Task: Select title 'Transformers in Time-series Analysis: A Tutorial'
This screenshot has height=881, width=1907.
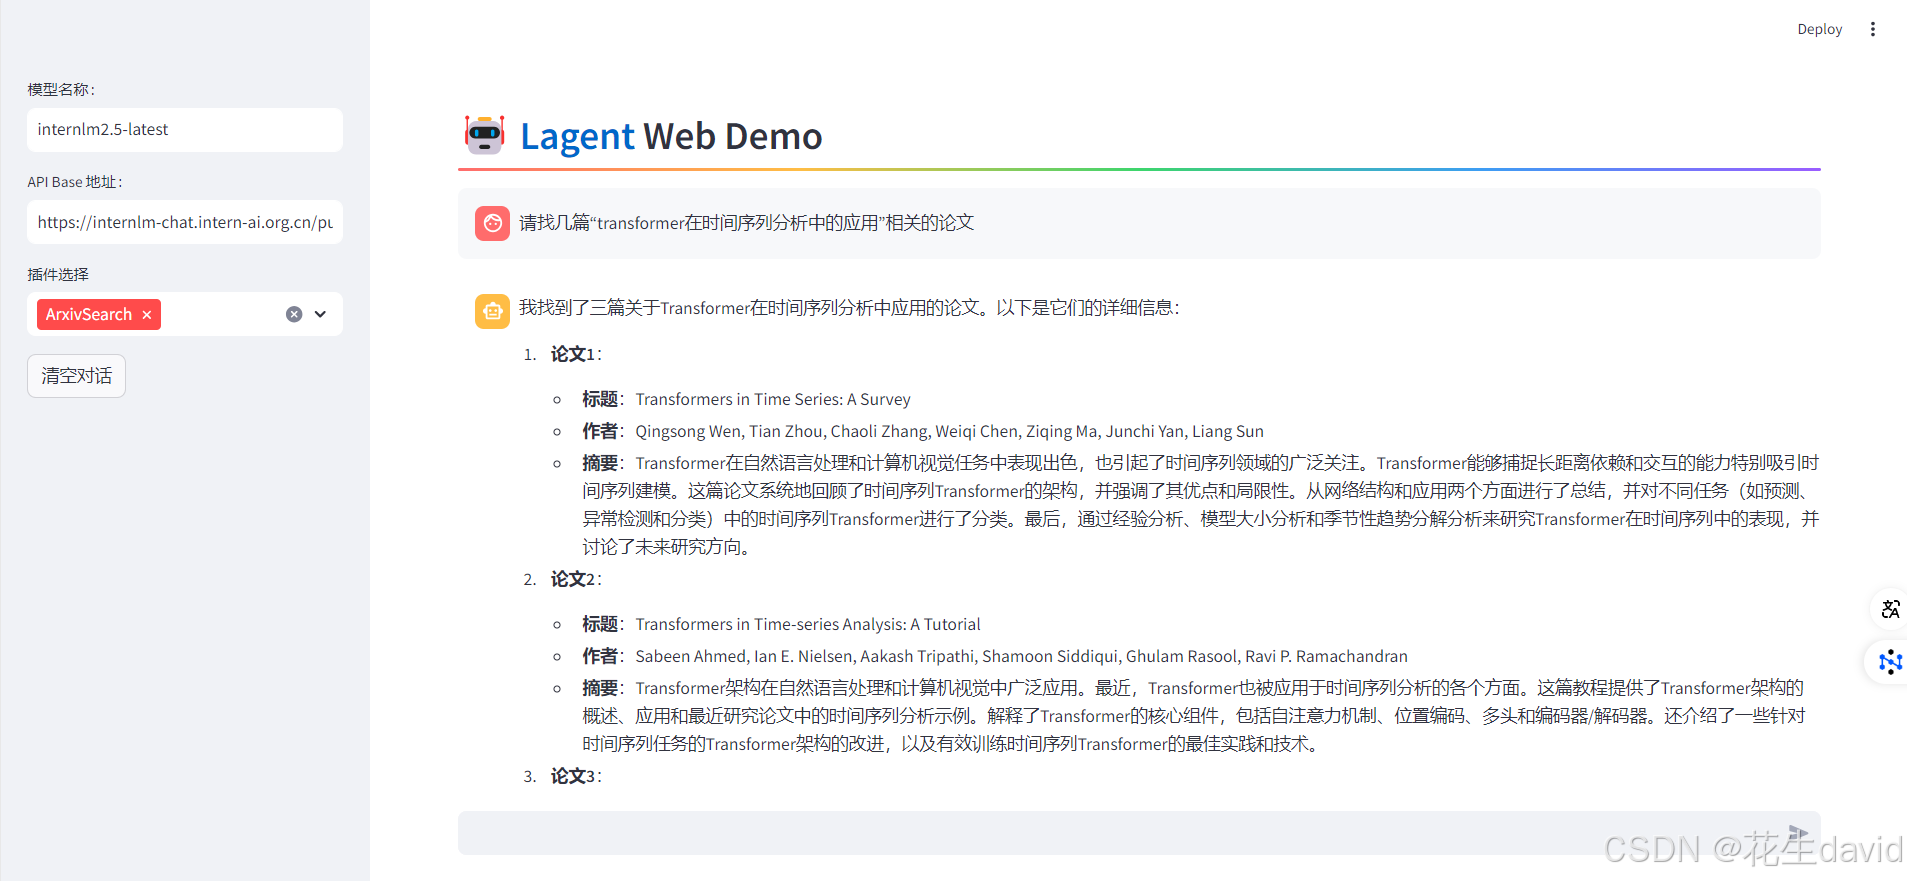Action: coord(808,624)
